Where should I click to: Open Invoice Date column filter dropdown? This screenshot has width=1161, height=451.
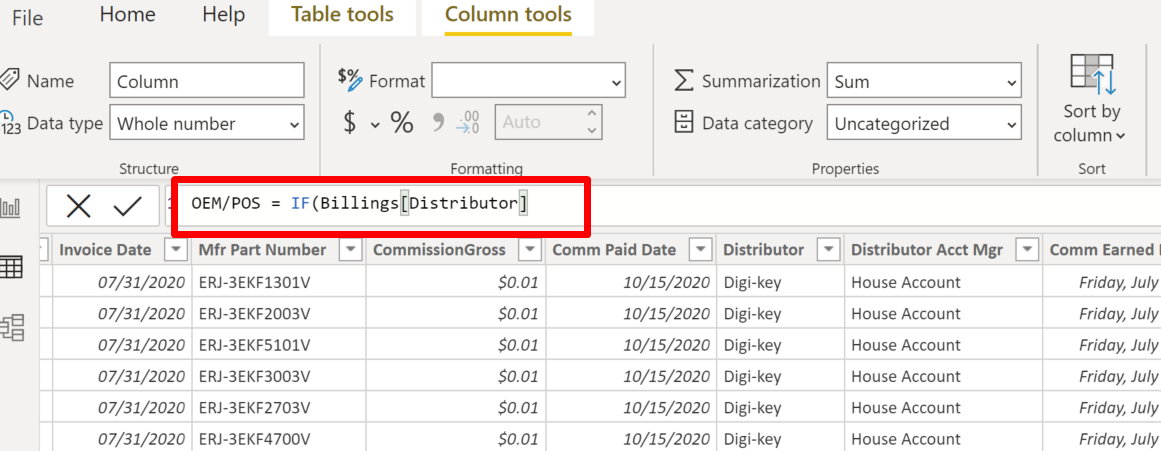[x=176, y=250]
